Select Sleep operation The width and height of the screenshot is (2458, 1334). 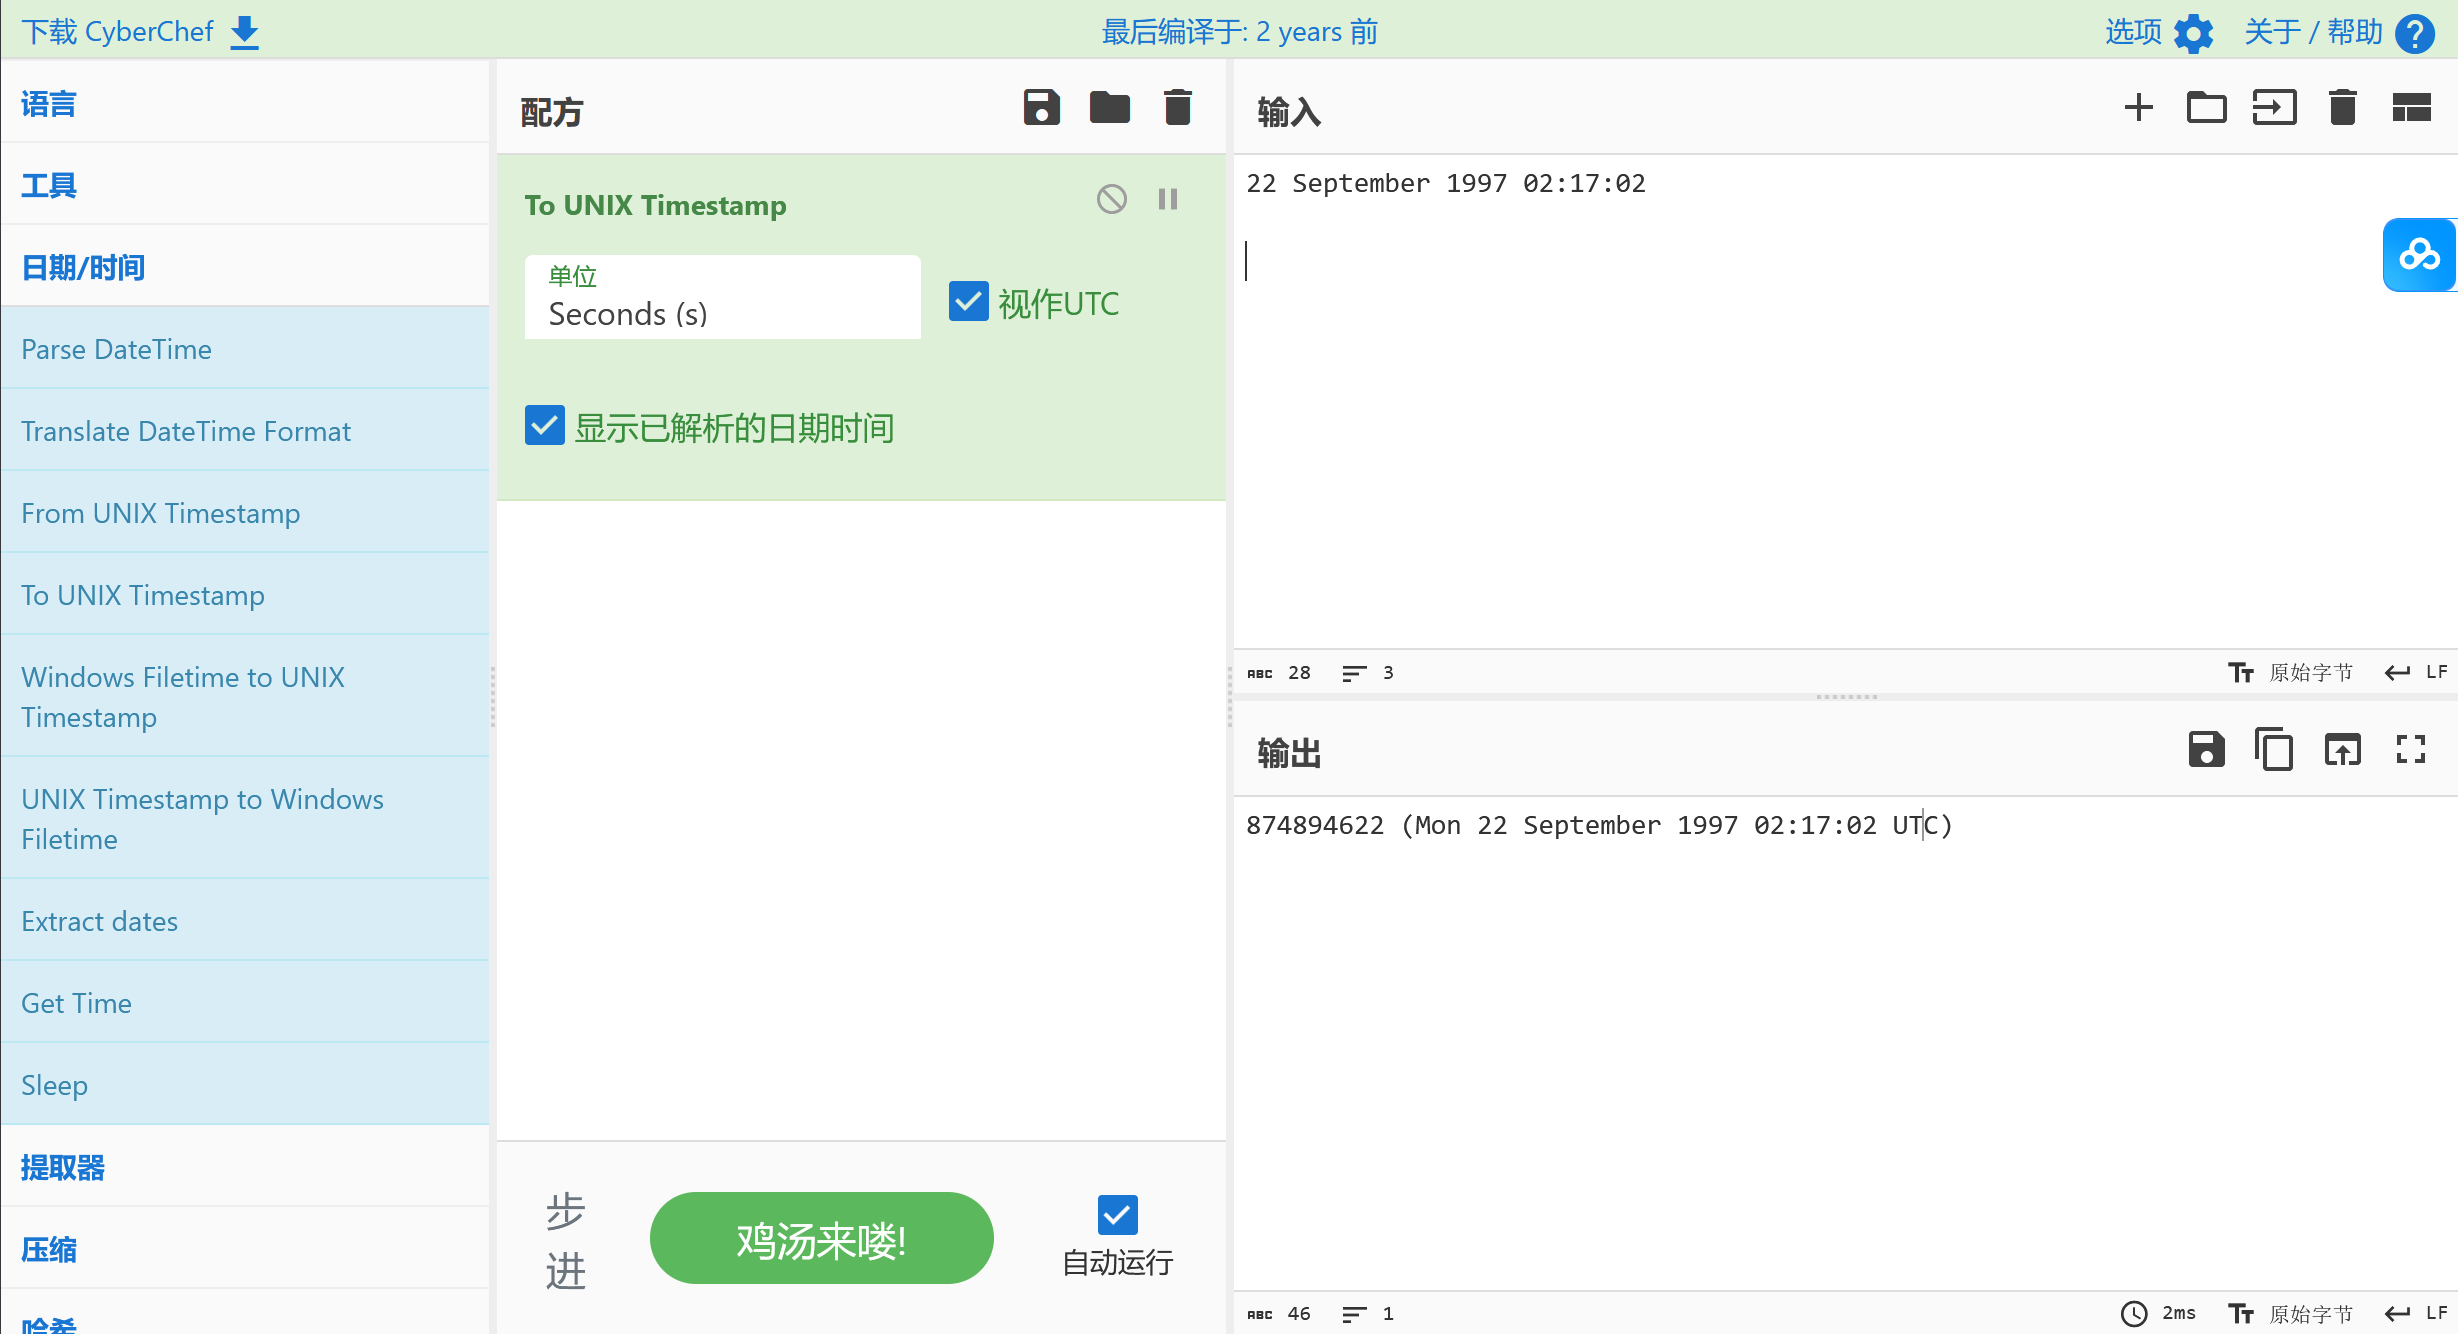tap(245, 1085)
